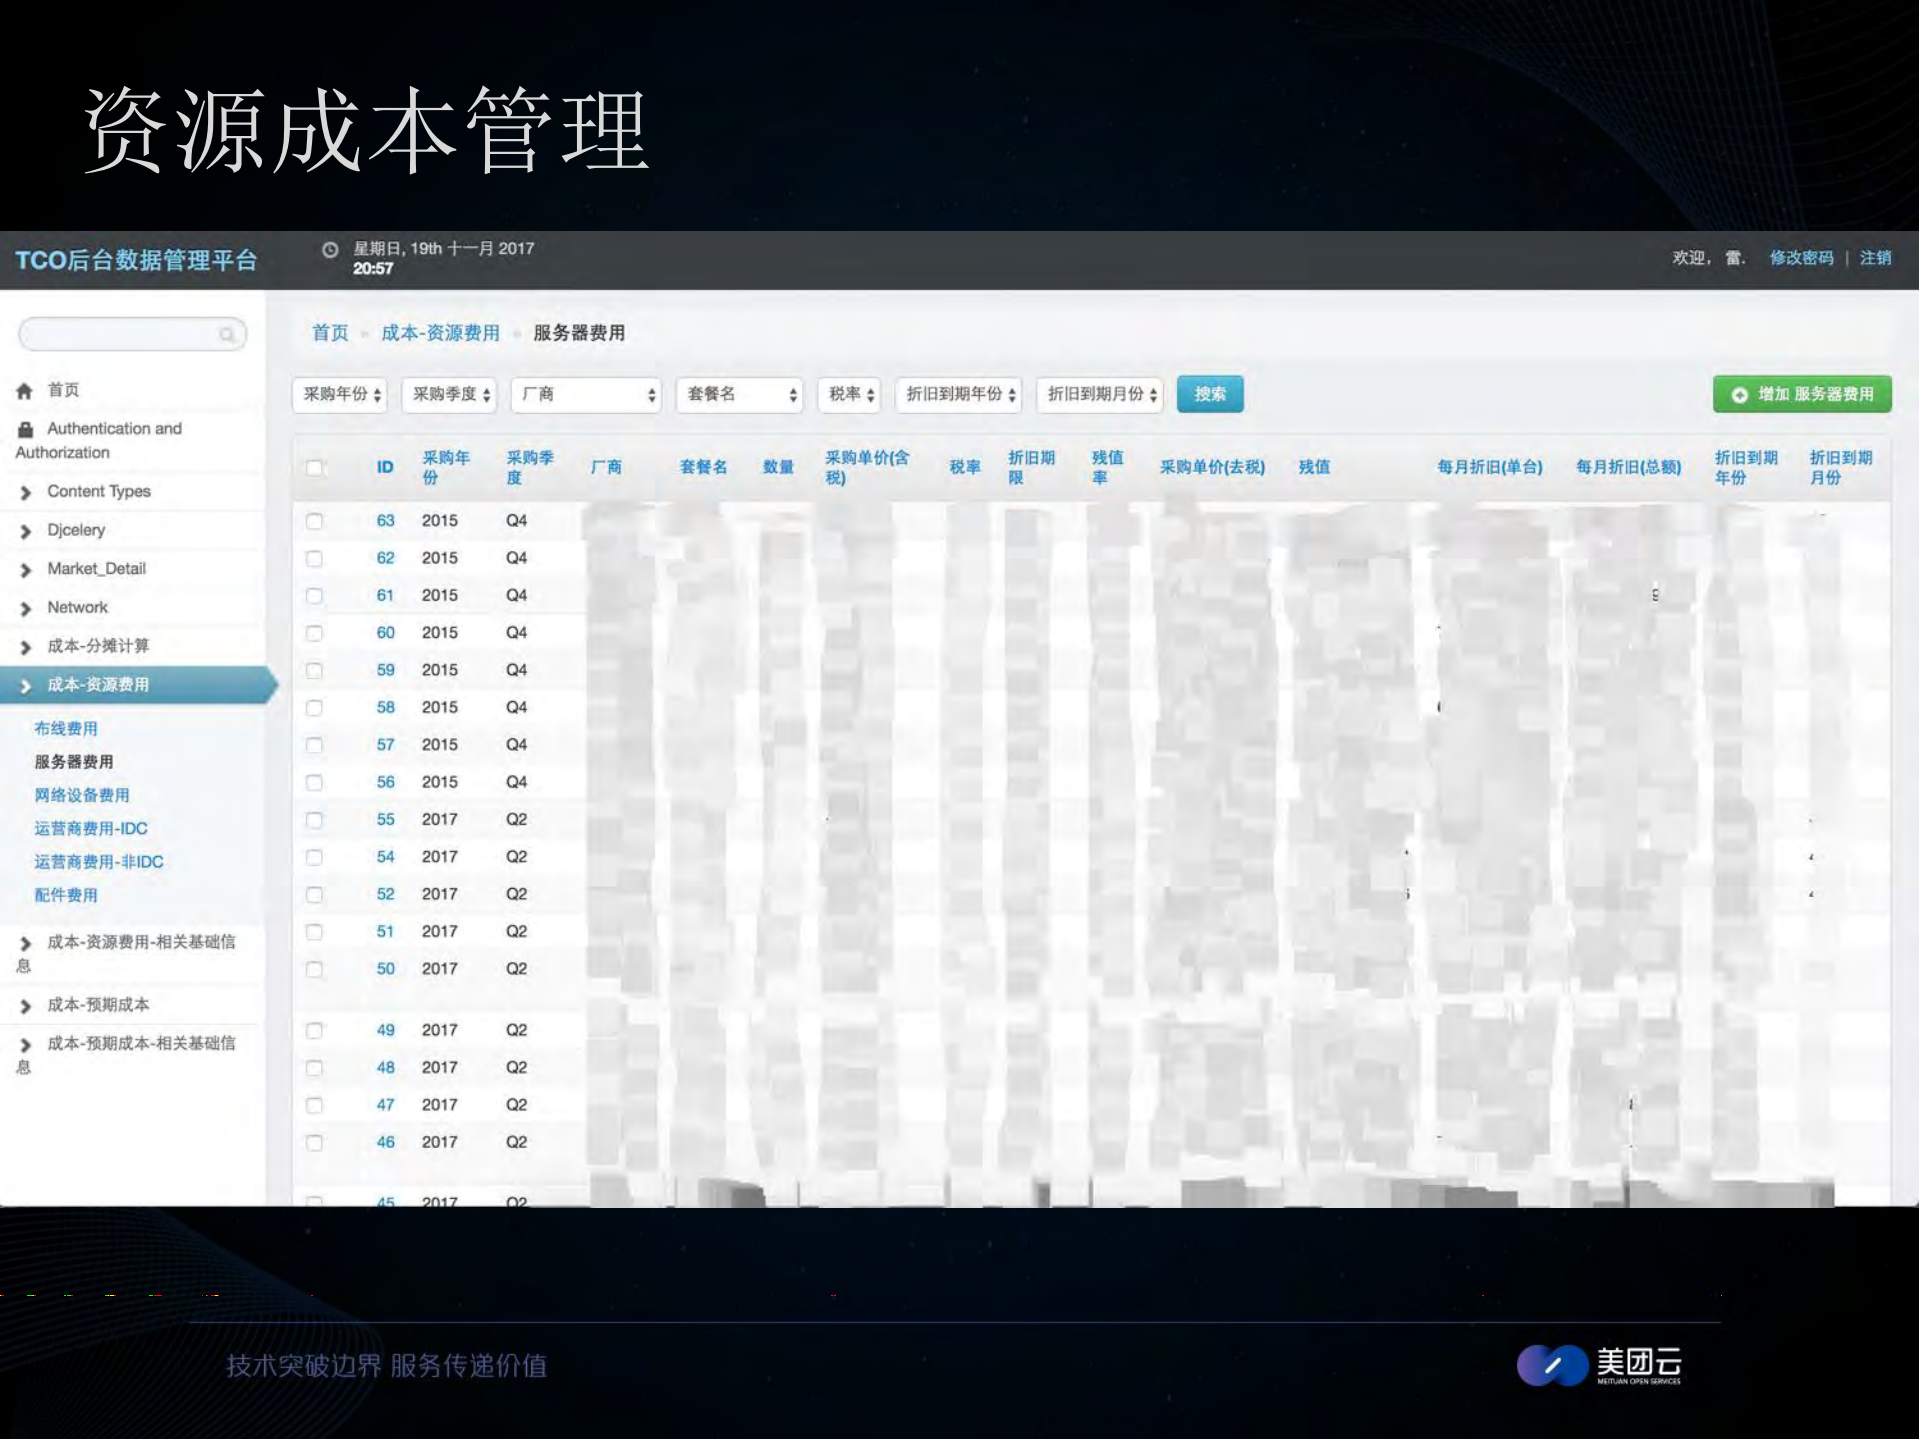1919x1439 pixels.
Task: Check the select-all checkbox in the table header
Action: tap(316, 467)
